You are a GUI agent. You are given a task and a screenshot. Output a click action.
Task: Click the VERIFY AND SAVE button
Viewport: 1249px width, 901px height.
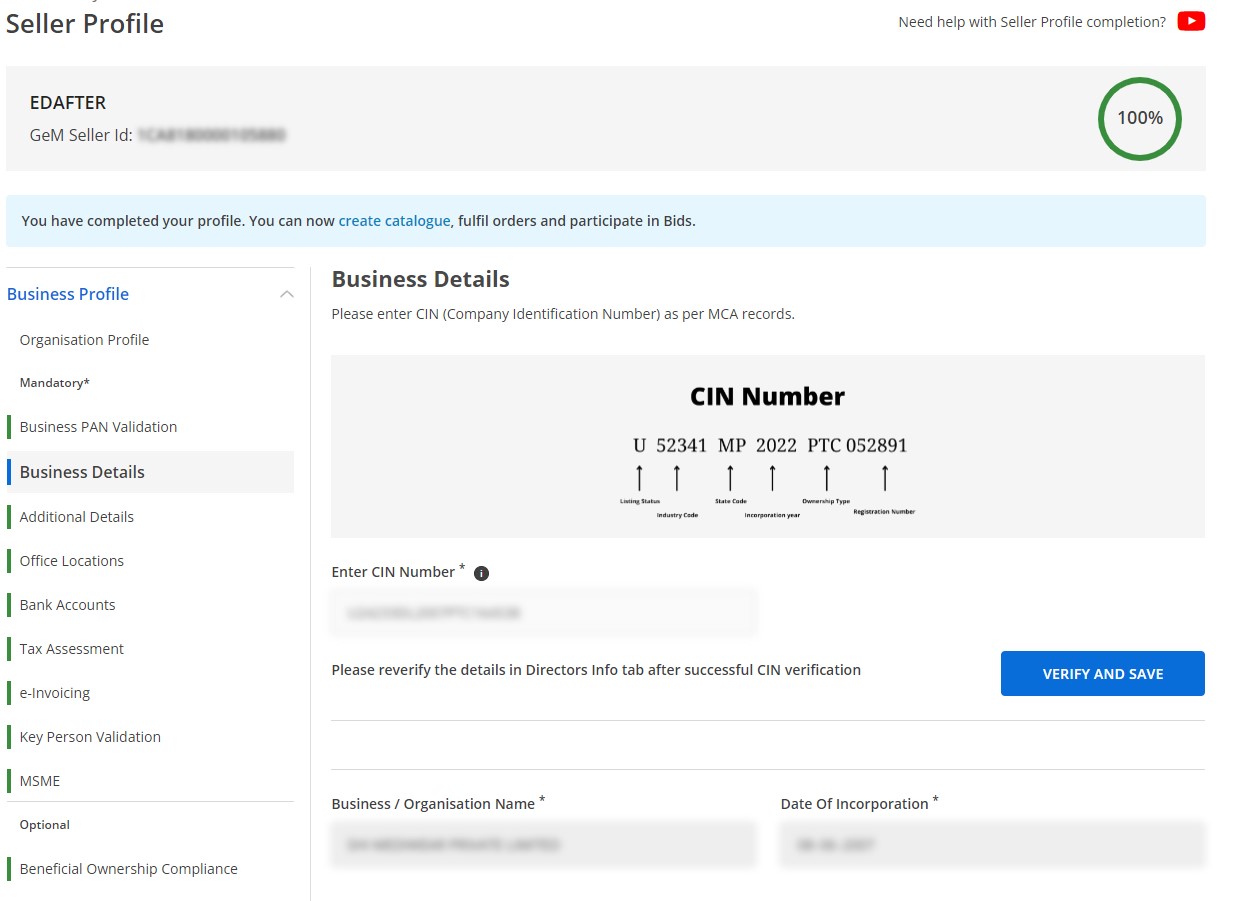1102,673
